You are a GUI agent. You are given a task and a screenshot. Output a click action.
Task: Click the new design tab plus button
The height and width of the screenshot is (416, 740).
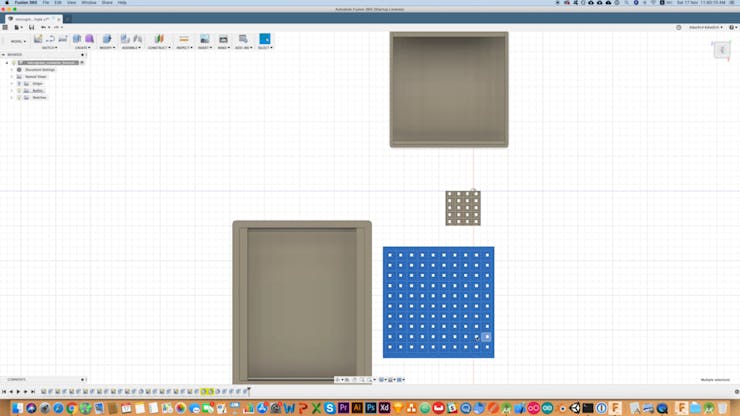pos(67,19)
